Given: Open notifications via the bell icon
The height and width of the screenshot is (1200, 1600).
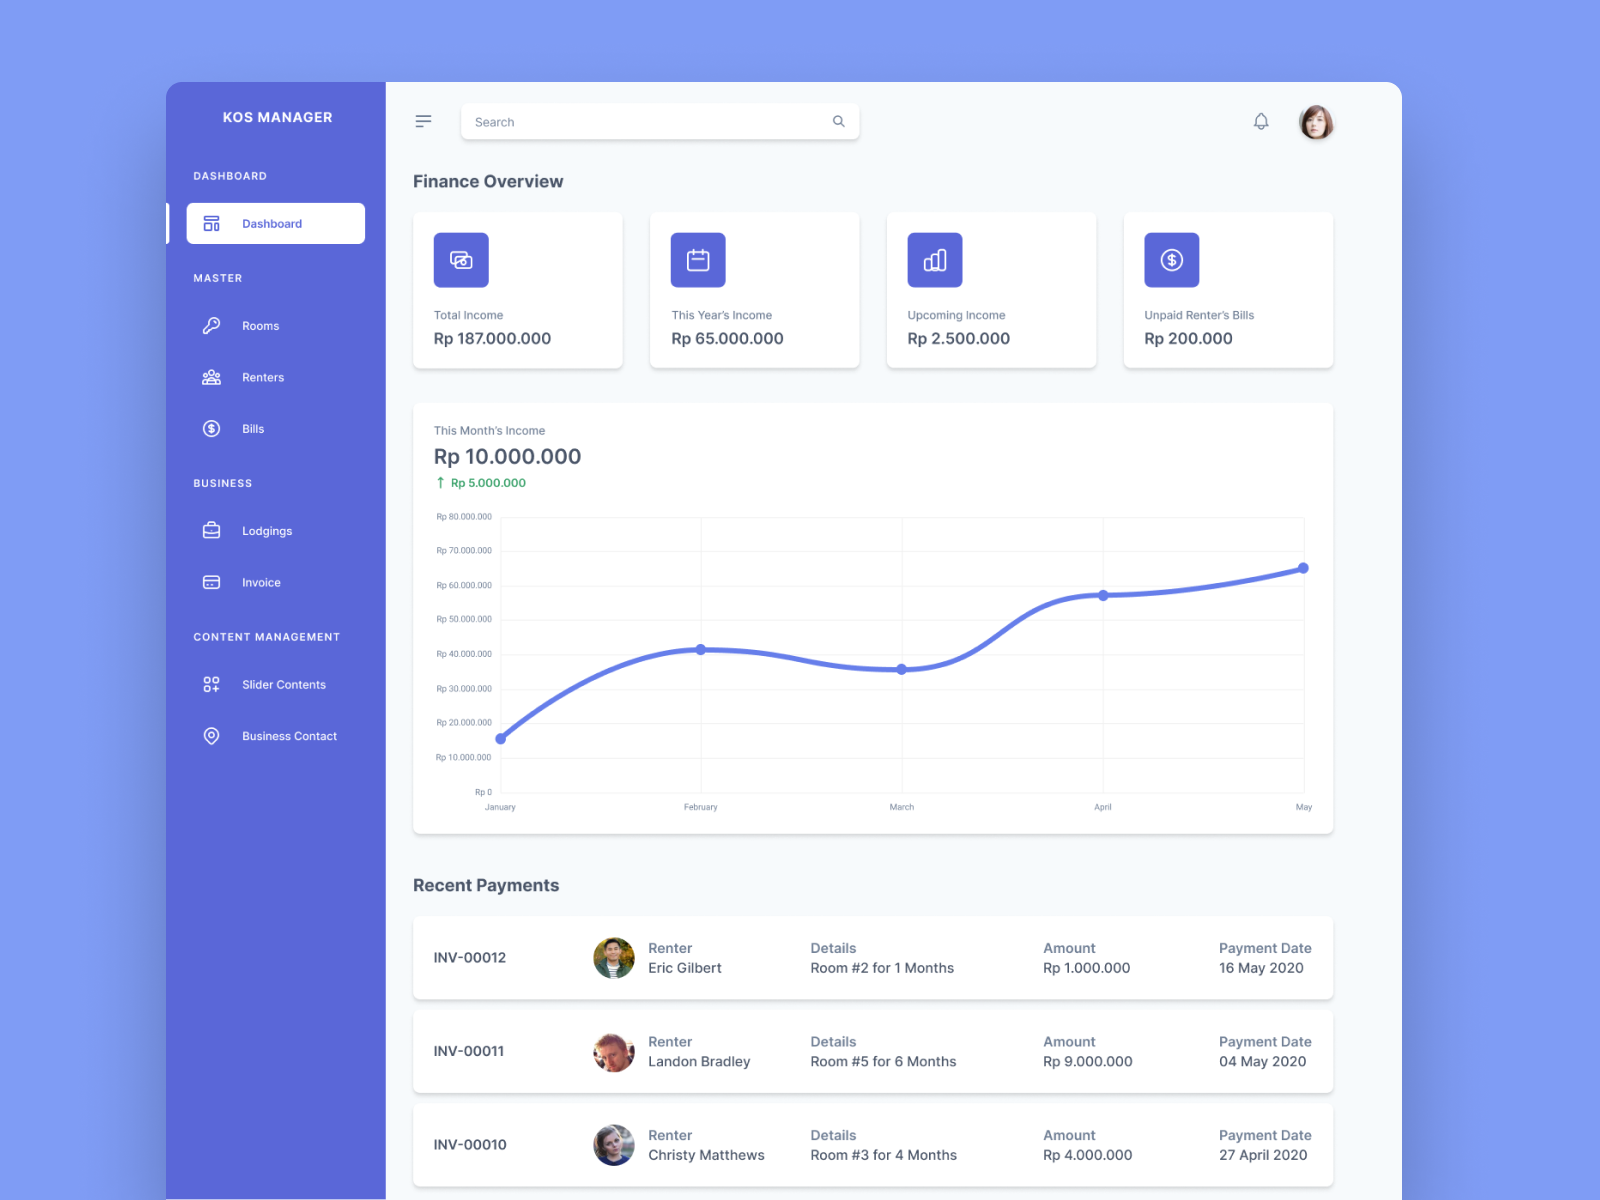Looking at the screenshot, I should [1261, 121].
